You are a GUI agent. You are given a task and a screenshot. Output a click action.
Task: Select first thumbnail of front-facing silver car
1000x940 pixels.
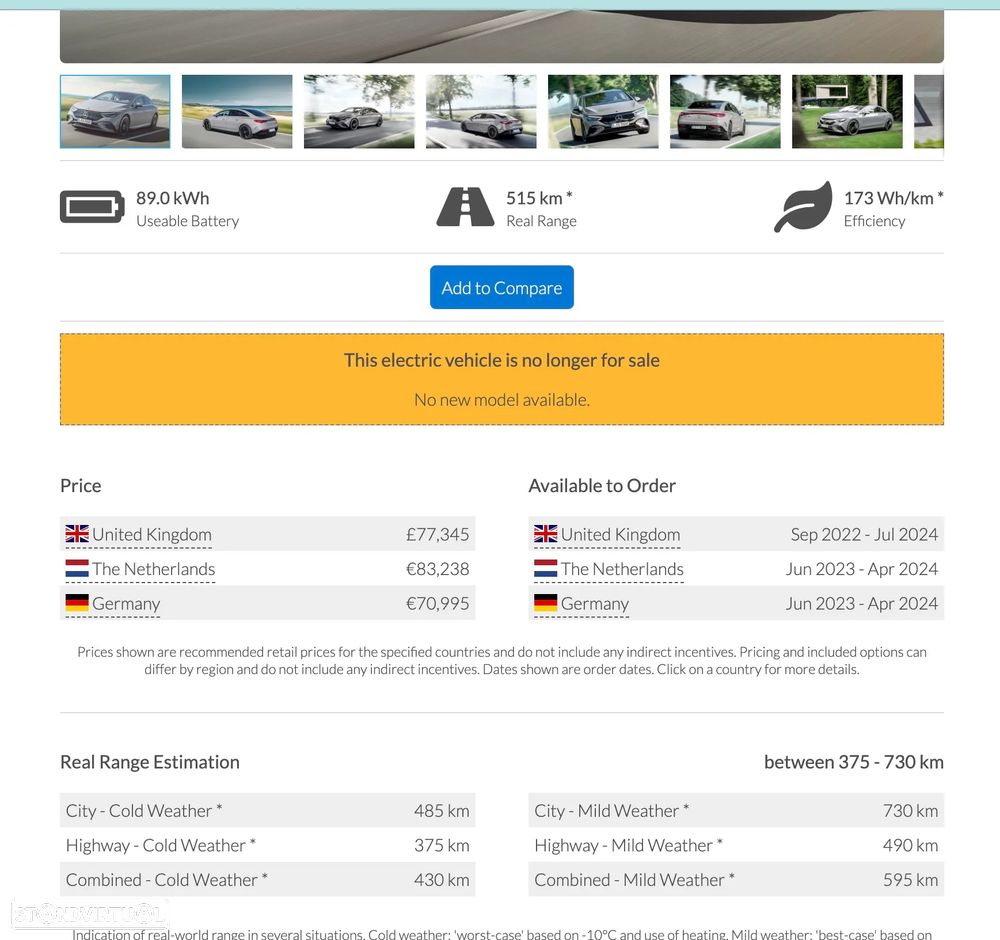[x=115, y=112]
